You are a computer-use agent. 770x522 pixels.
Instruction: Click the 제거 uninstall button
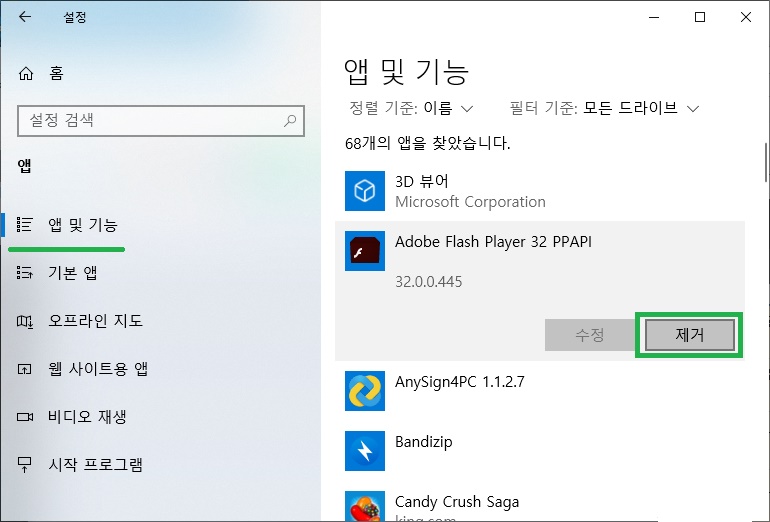click(689, 335)
